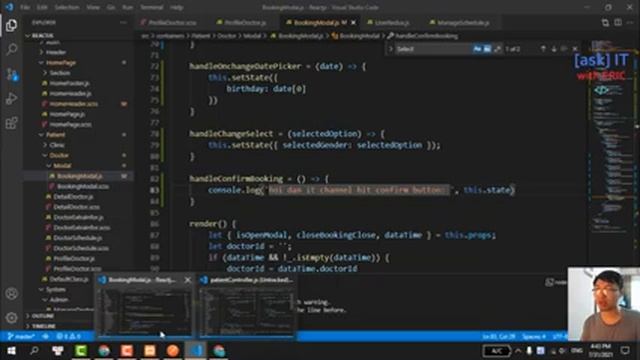This screenshot has height=360, width=640.
Task: Open the Windows Start menu
Action: (x=11, y=351)
